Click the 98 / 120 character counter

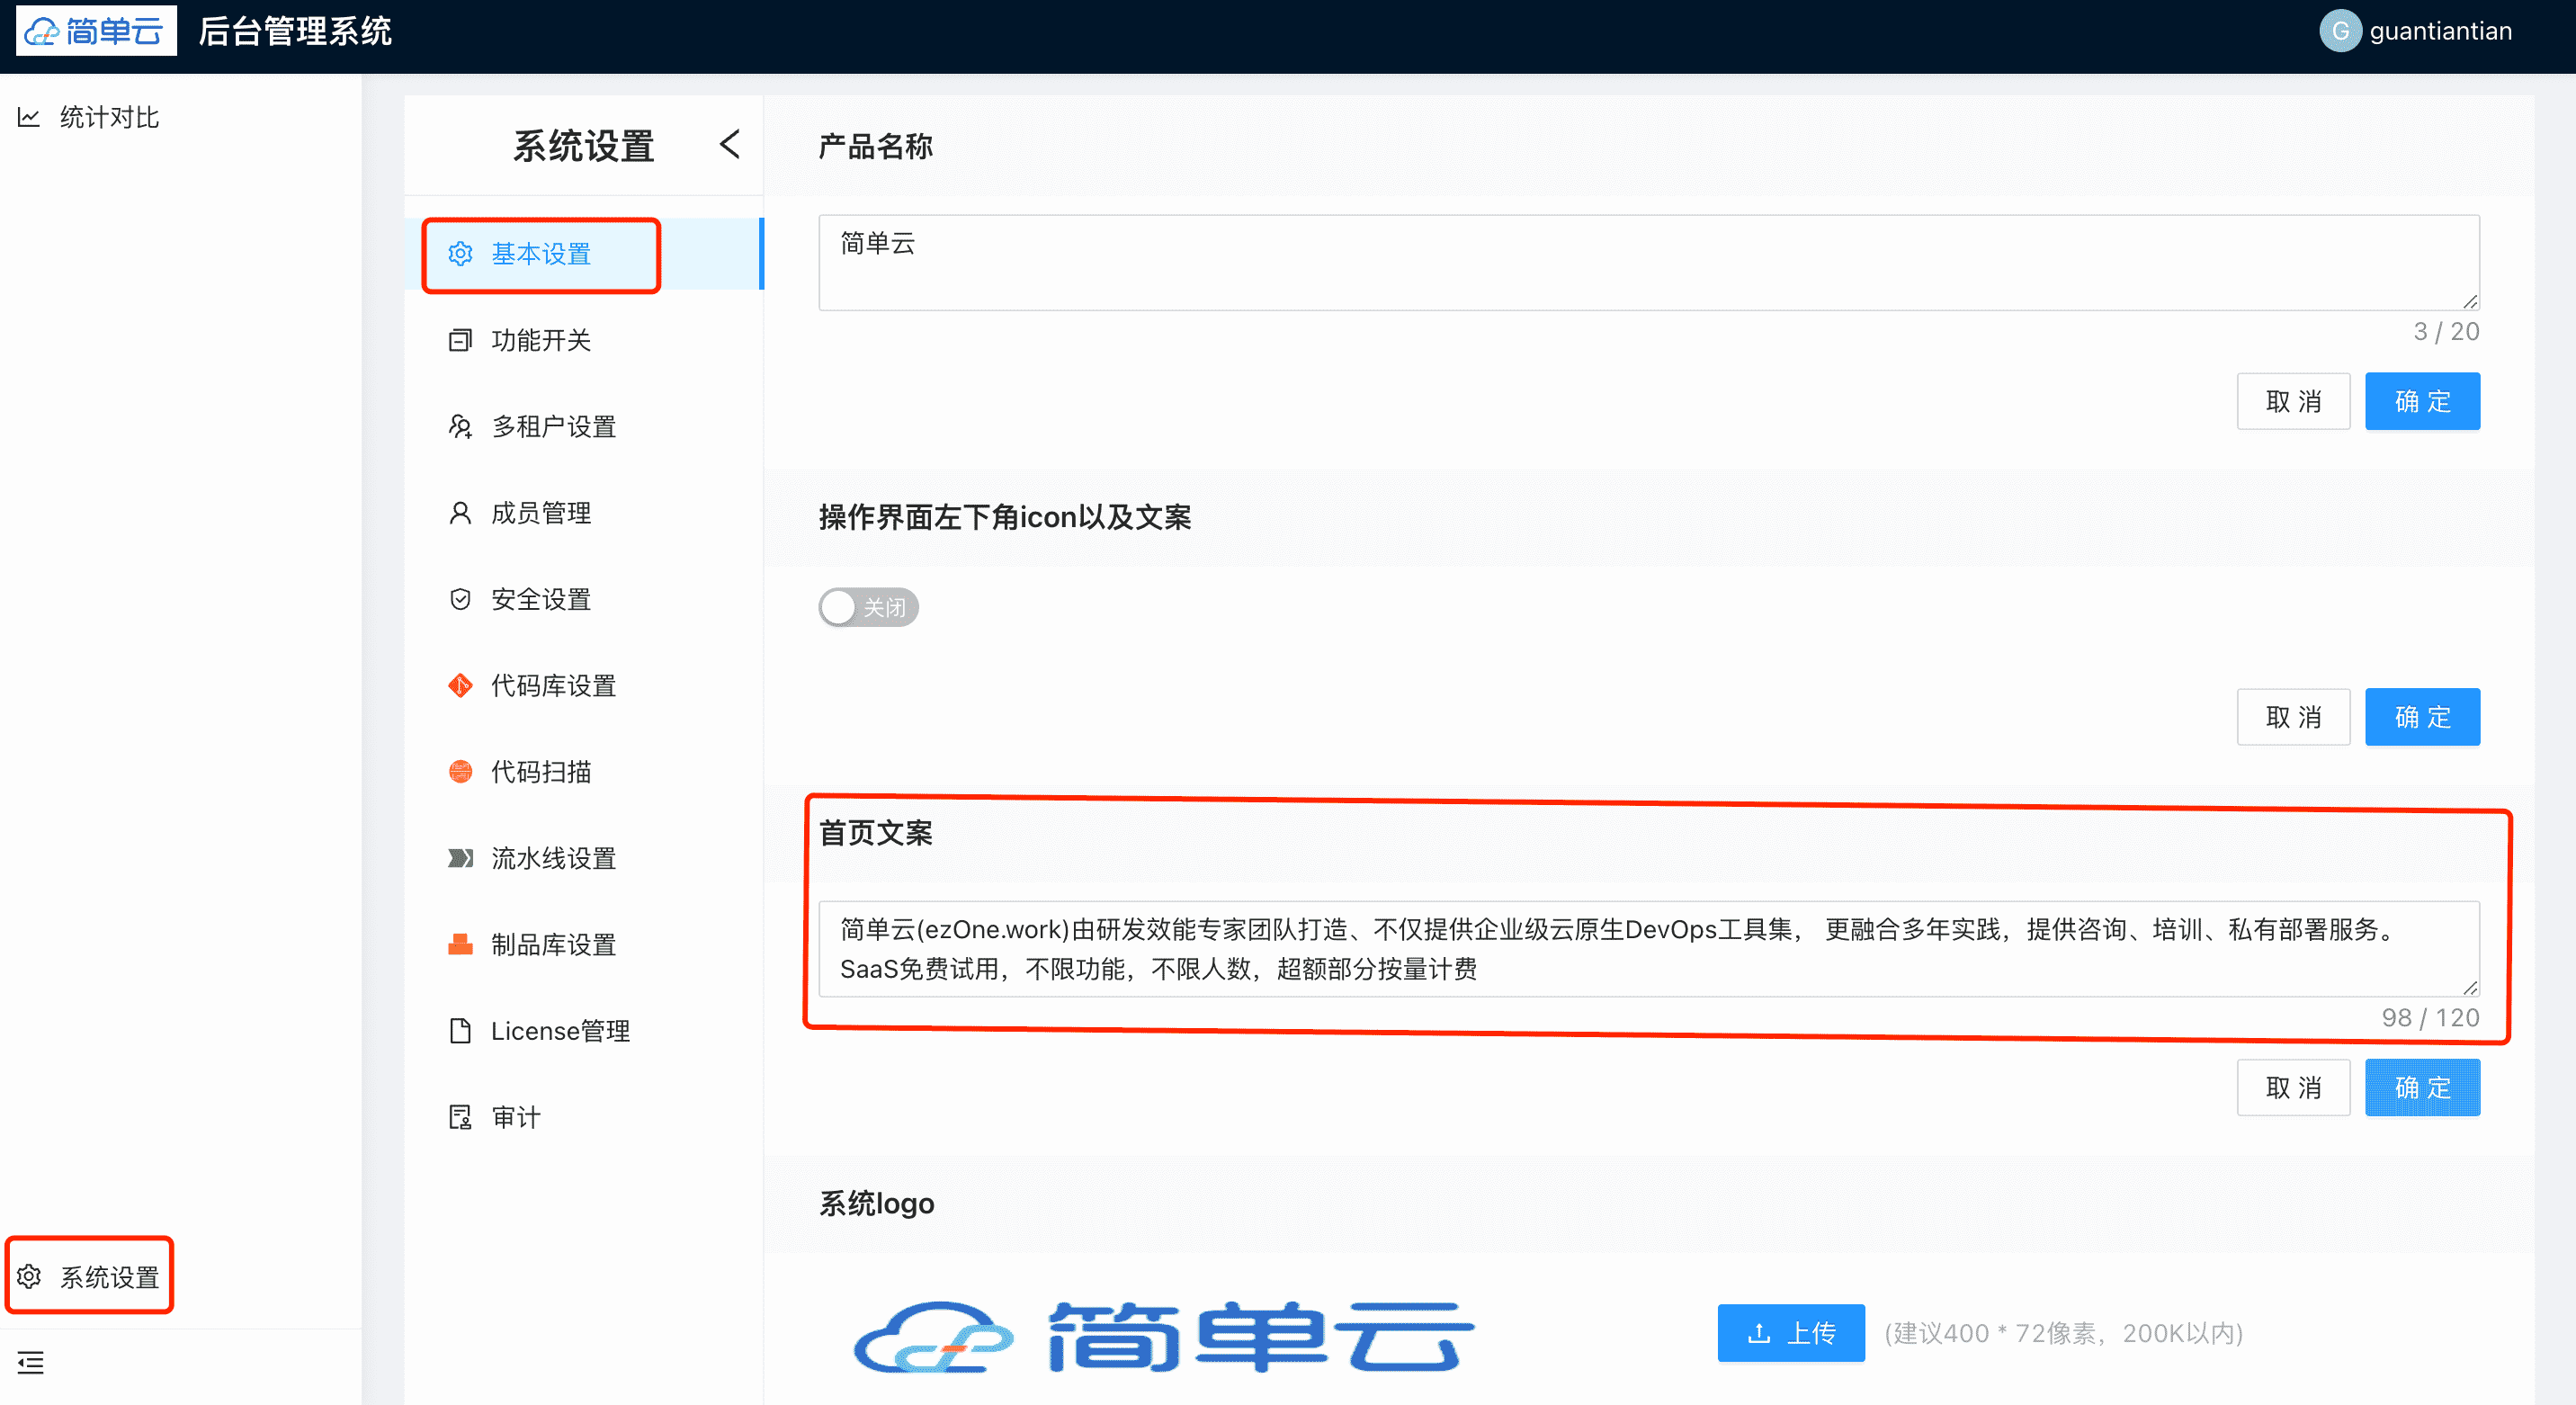coord(2430,1017)
